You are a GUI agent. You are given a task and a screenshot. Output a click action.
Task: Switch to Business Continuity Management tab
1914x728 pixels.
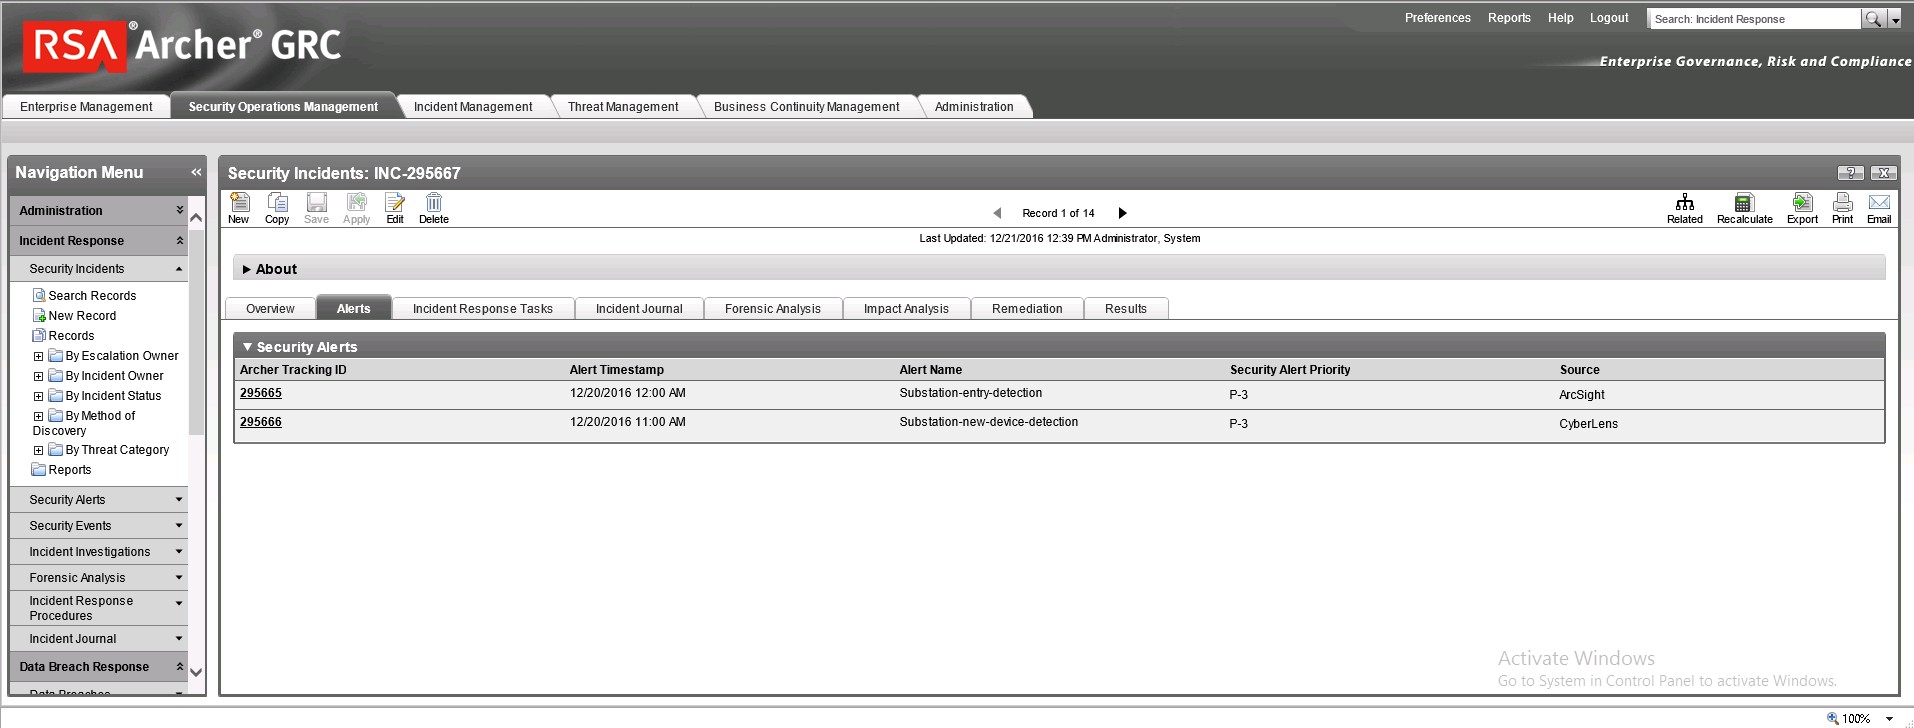click(806, 107)
